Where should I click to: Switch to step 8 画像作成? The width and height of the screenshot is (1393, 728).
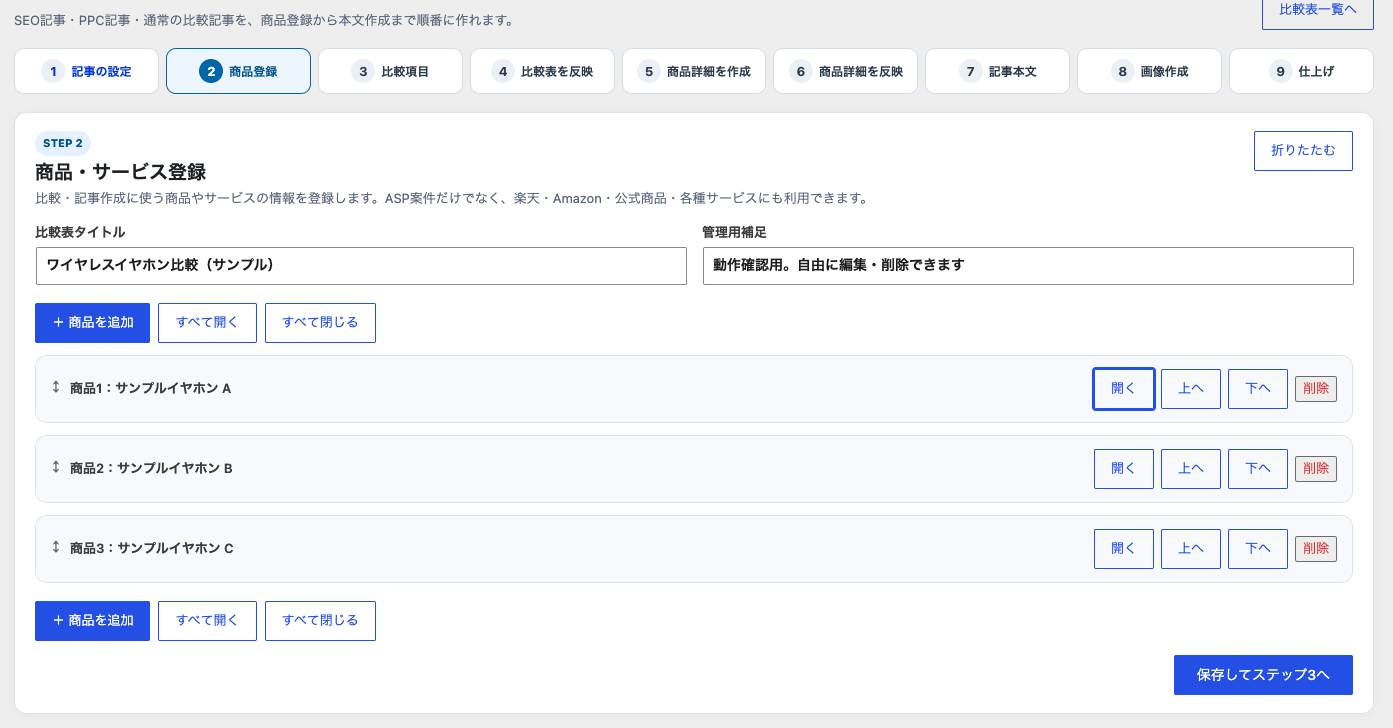(1149, 71)
